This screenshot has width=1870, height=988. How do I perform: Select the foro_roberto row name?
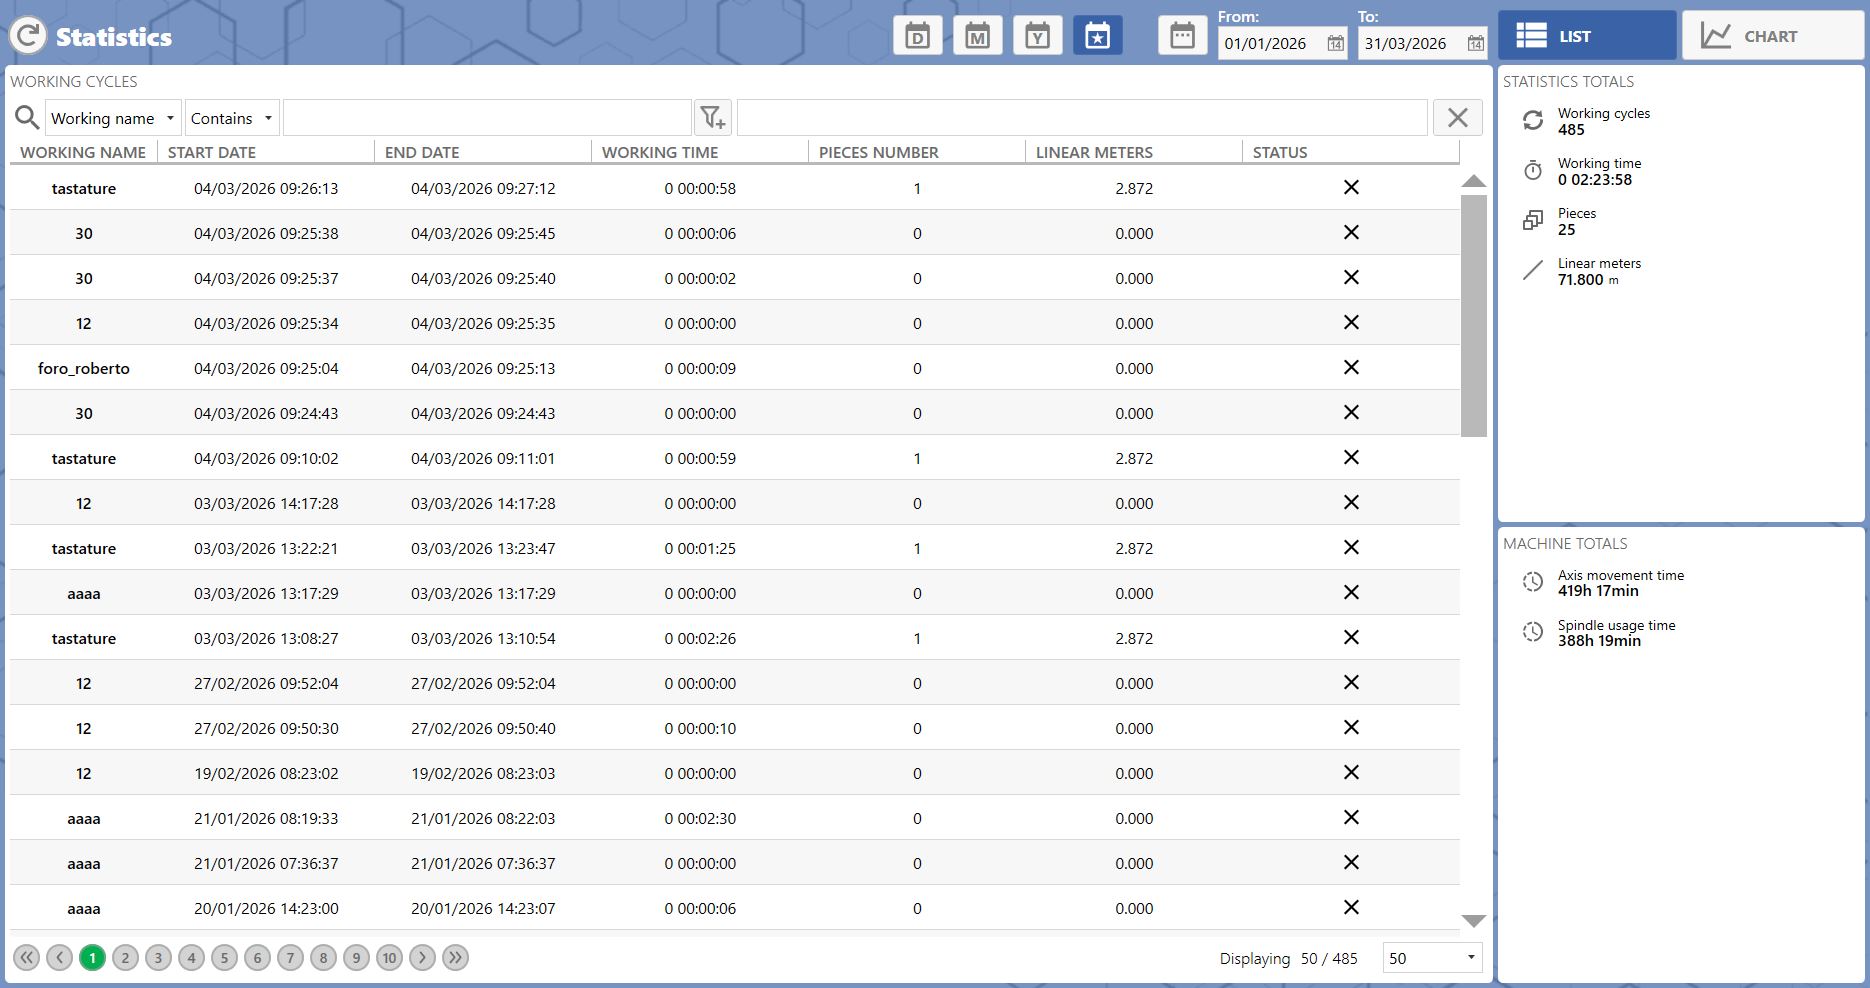point(84,368)
